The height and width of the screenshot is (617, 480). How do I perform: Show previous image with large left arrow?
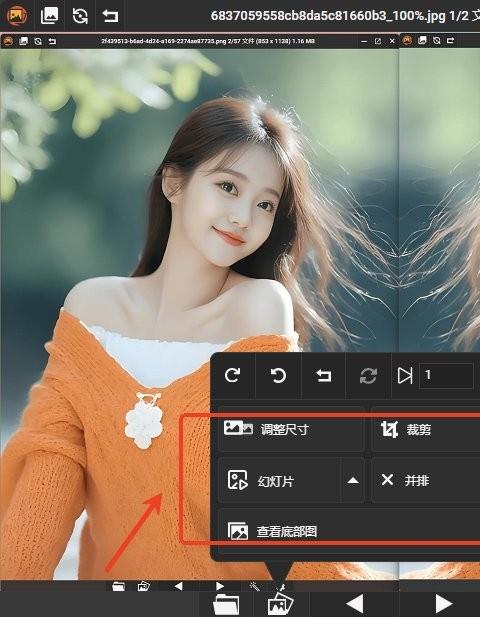[355, 603]
